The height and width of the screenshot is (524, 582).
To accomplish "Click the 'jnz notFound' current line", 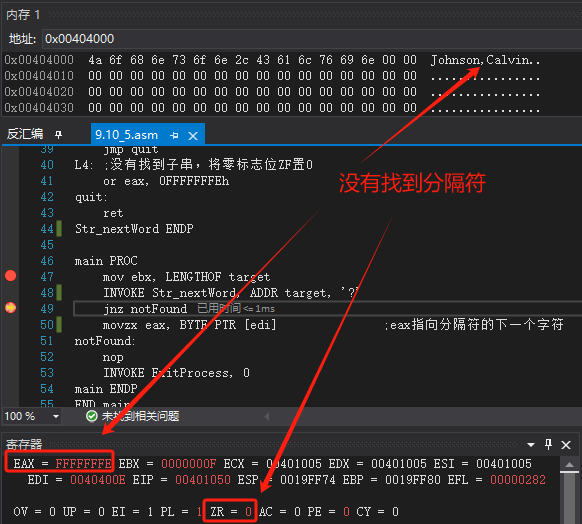I will click(145, 309).
